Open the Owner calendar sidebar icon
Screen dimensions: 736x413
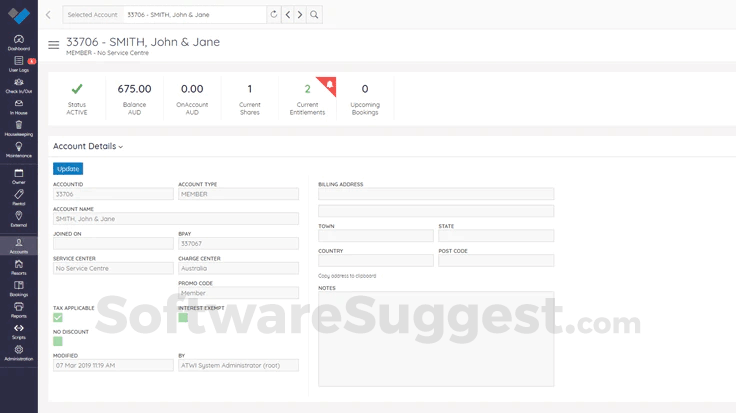(19, 176)
